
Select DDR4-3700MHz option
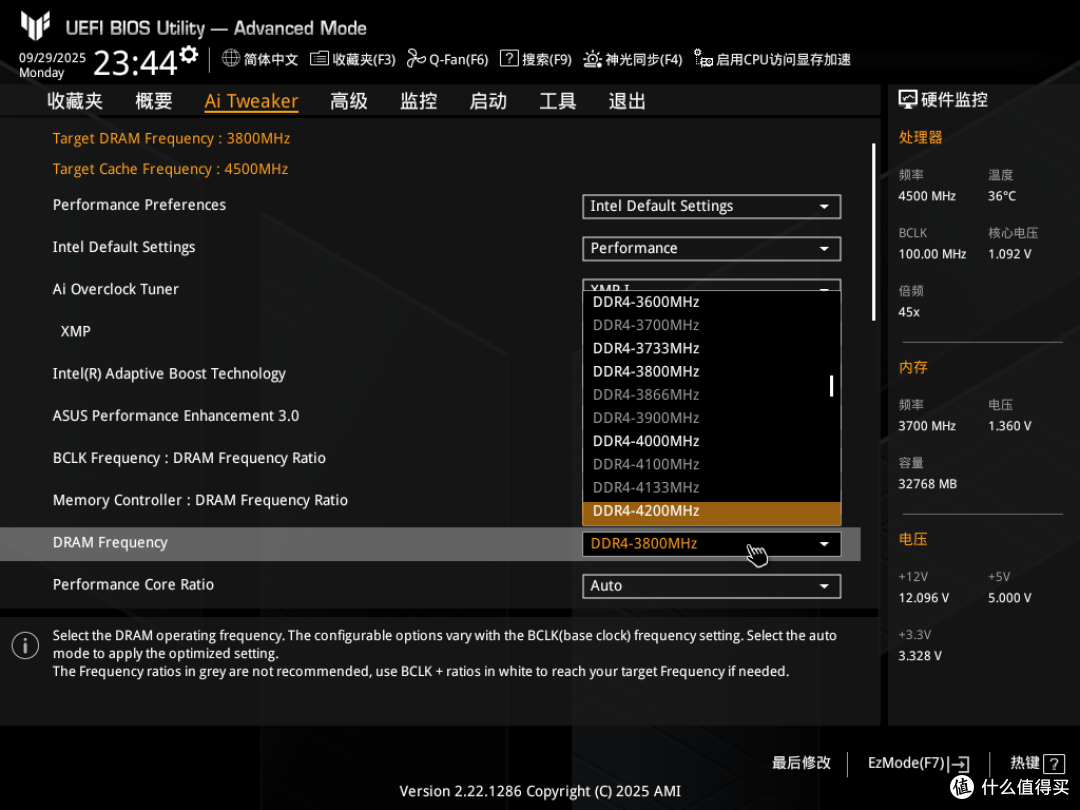[x=712, y=325]
